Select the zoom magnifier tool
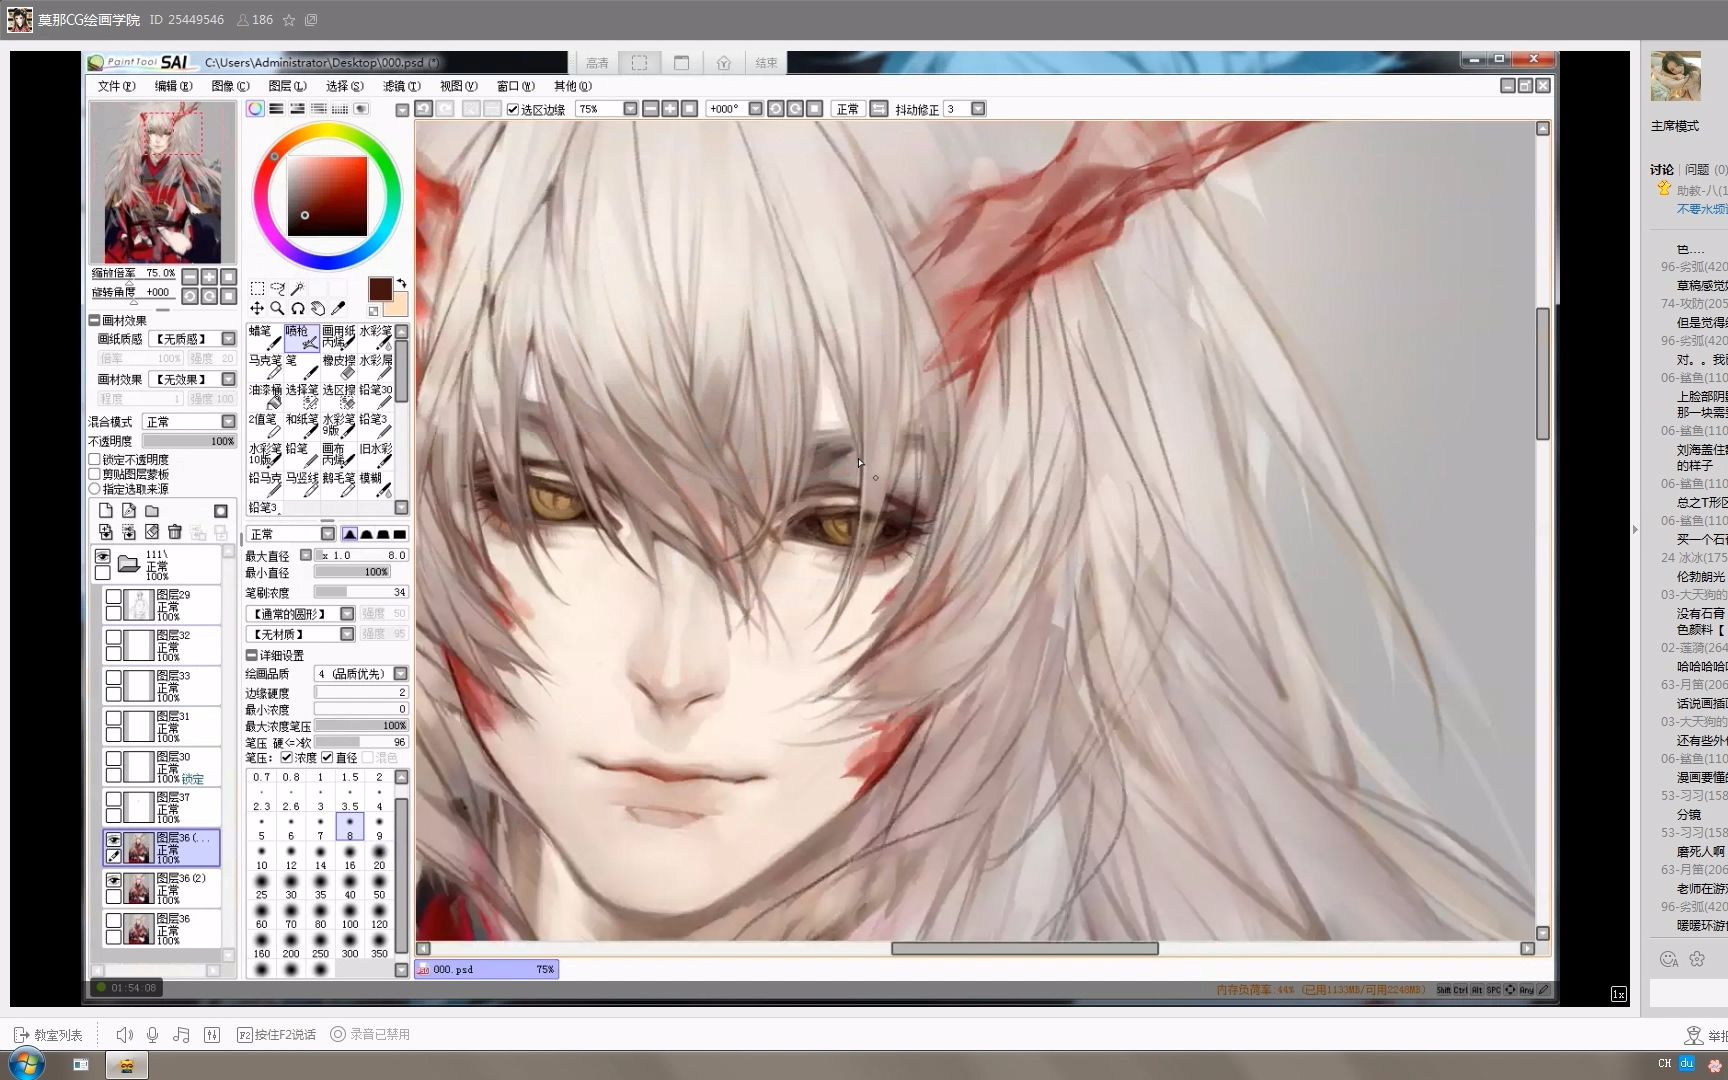 pyautogui.click(x=277, y=308)
